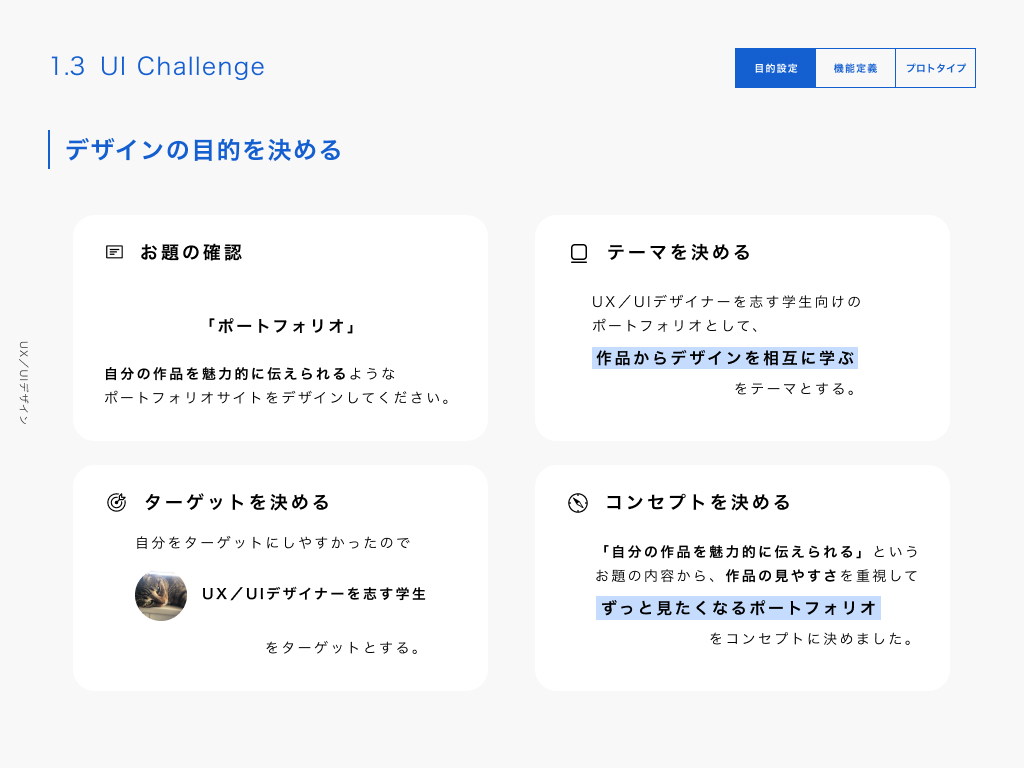Click the target icon beside ターゲットを決める
The height and width of the screenshot is (768, 1024).
coord(116,502)
